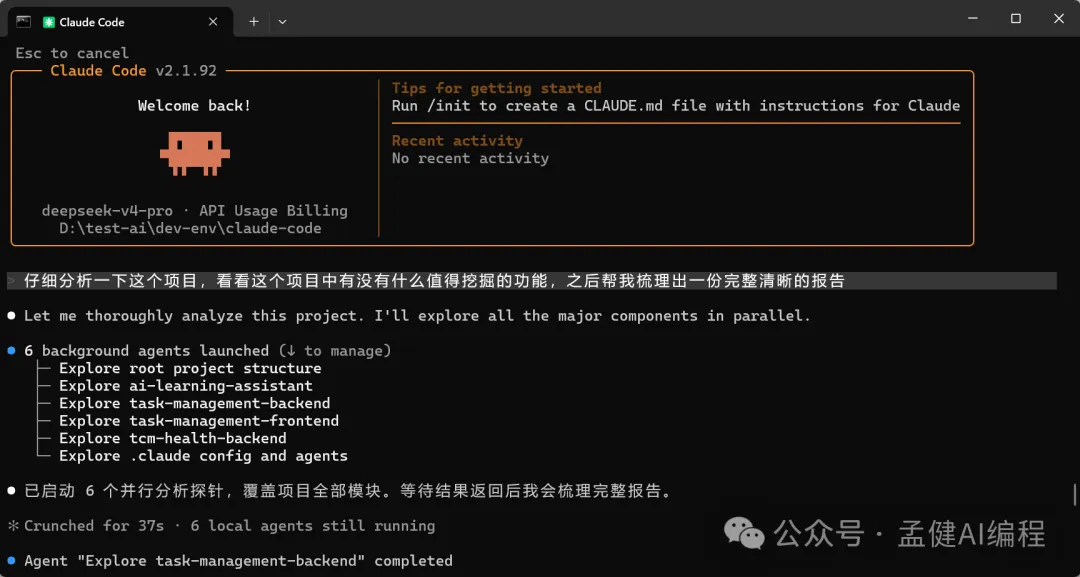The width and height of the screenshot is (1080, 577).
Task: Click the orange Claude pixel mascot
Action: point(195,153)
